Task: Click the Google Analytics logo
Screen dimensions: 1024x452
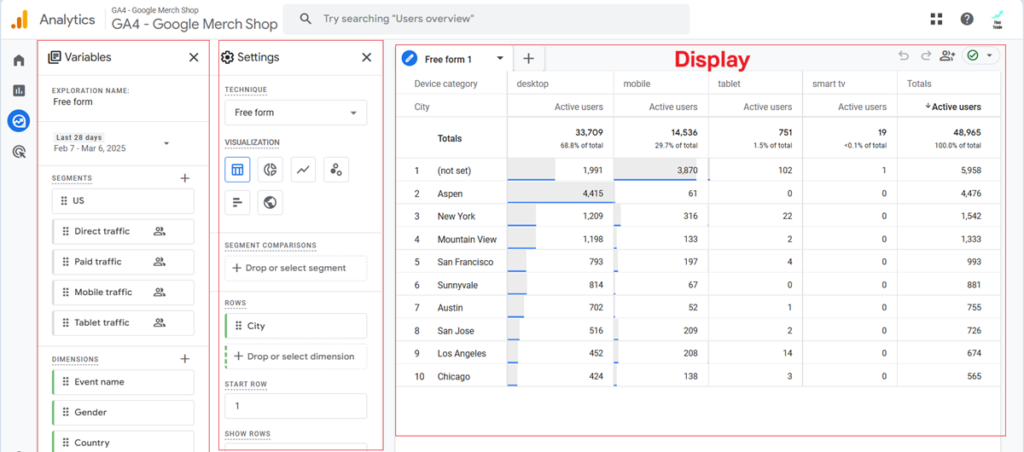Action: click(x=19, y=20)
